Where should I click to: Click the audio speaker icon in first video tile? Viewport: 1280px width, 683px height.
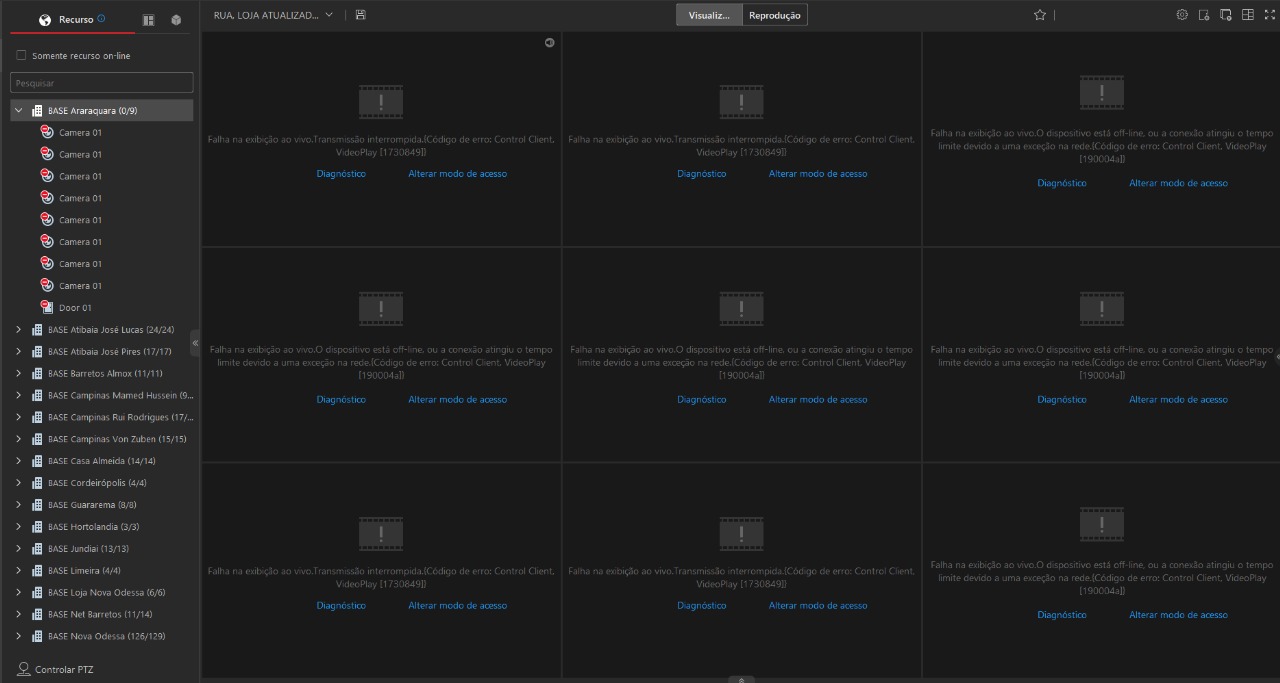click(x=549, y=42)
